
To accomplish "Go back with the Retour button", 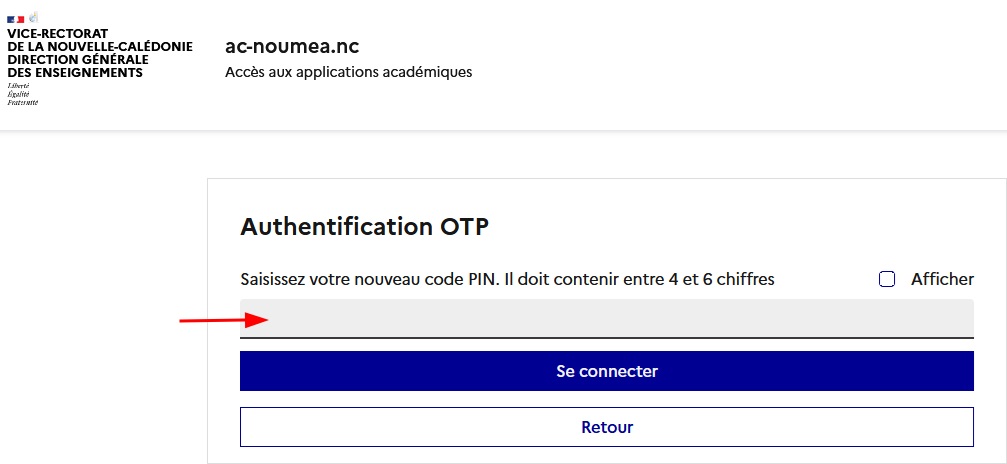I will (606, 427).
